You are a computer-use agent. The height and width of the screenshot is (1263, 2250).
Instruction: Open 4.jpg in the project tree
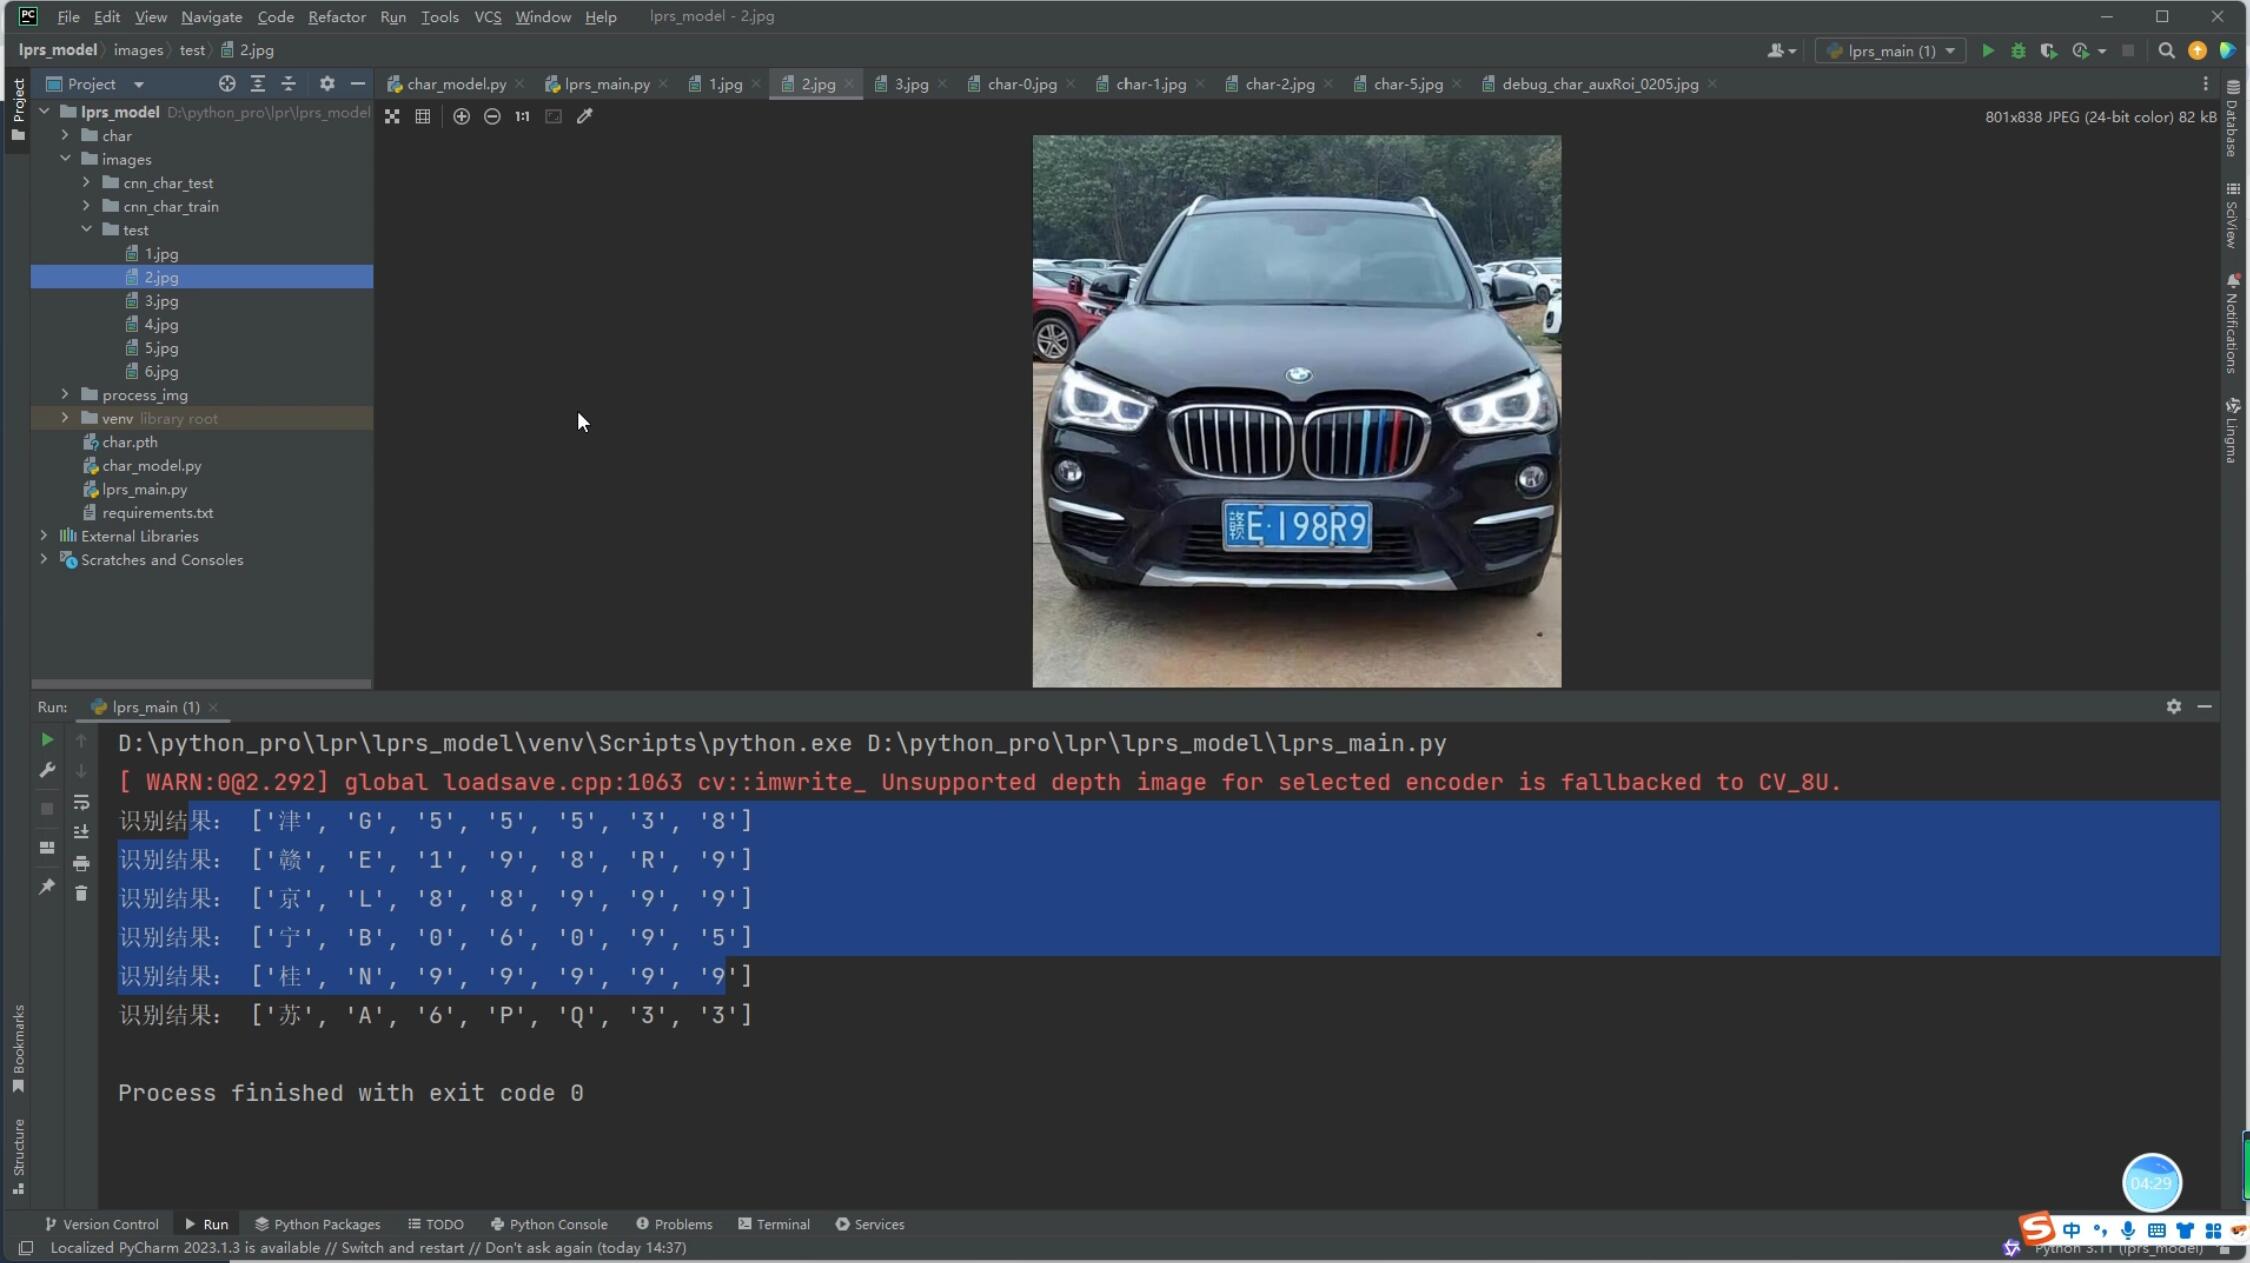tap(161, 325)
